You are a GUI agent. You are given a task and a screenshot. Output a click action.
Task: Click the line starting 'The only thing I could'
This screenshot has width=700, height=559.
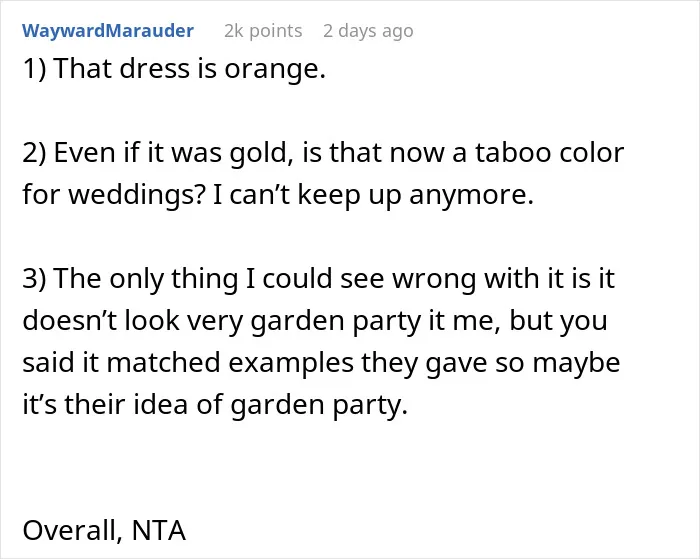tap(319, 279)
